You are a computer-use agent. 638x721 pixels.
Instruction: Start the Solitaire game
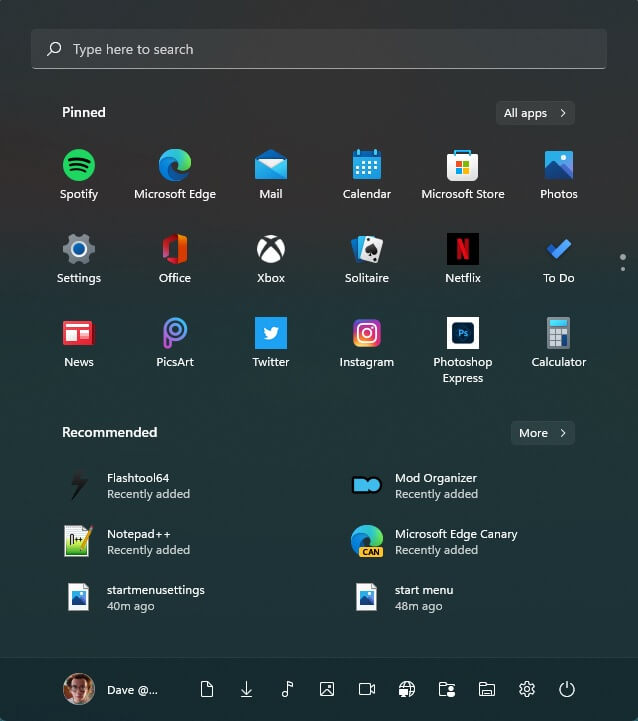pos(367,258)
